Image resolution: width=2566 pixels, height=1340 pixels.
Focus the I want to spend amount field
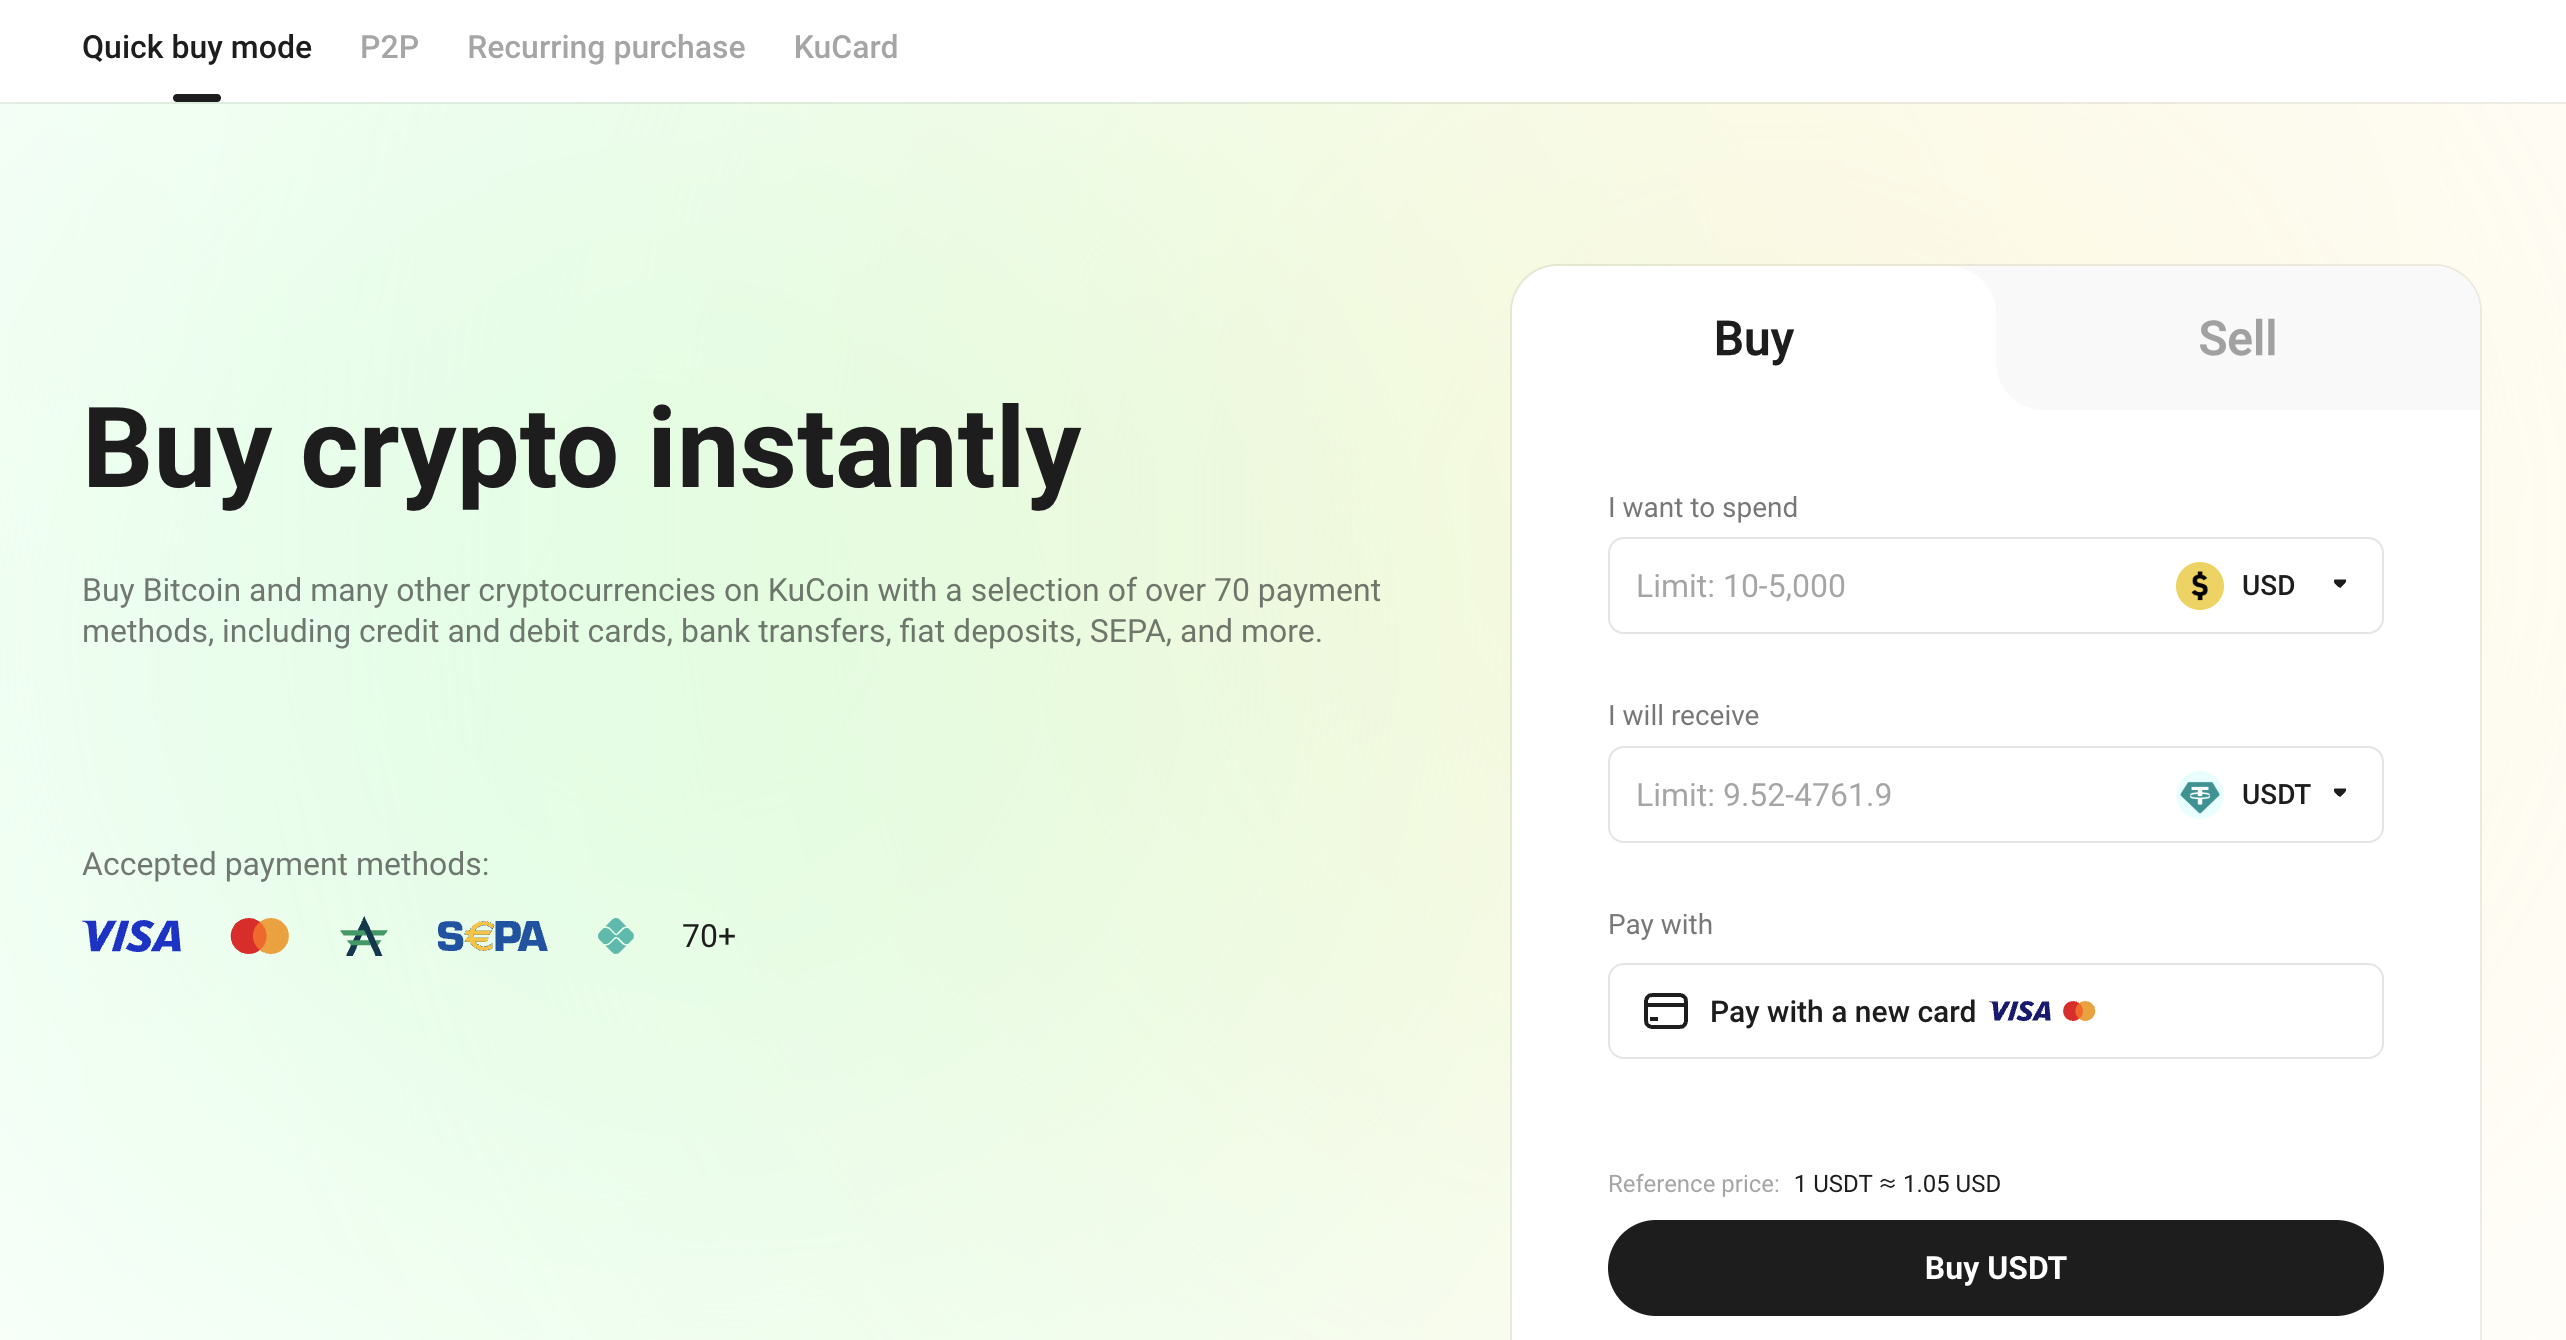click(x=1880, y=586)
